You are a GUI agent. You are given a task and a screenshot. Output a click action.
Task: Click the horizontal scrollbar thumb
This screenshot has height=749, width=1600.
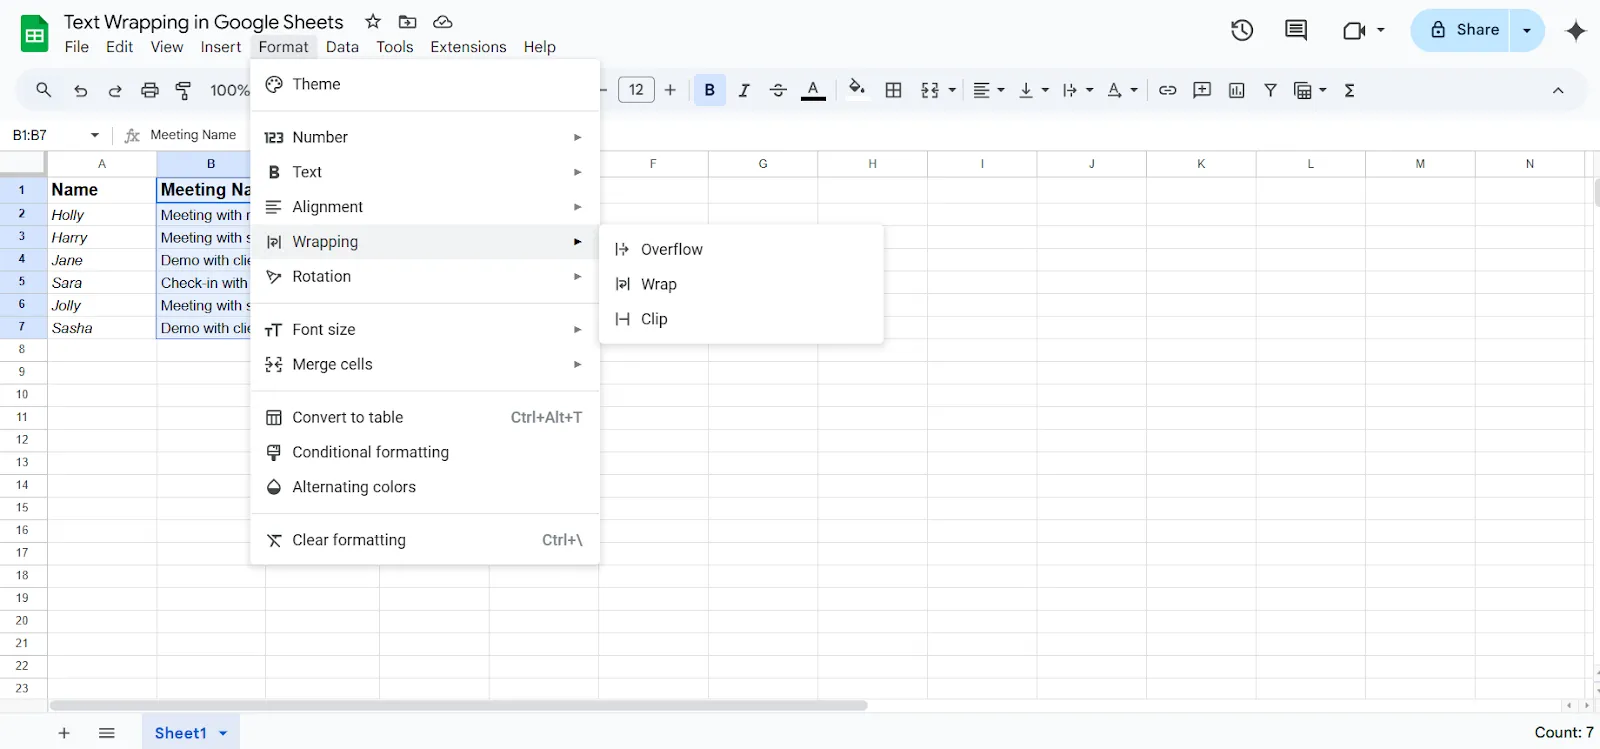(x=459, y=705)
